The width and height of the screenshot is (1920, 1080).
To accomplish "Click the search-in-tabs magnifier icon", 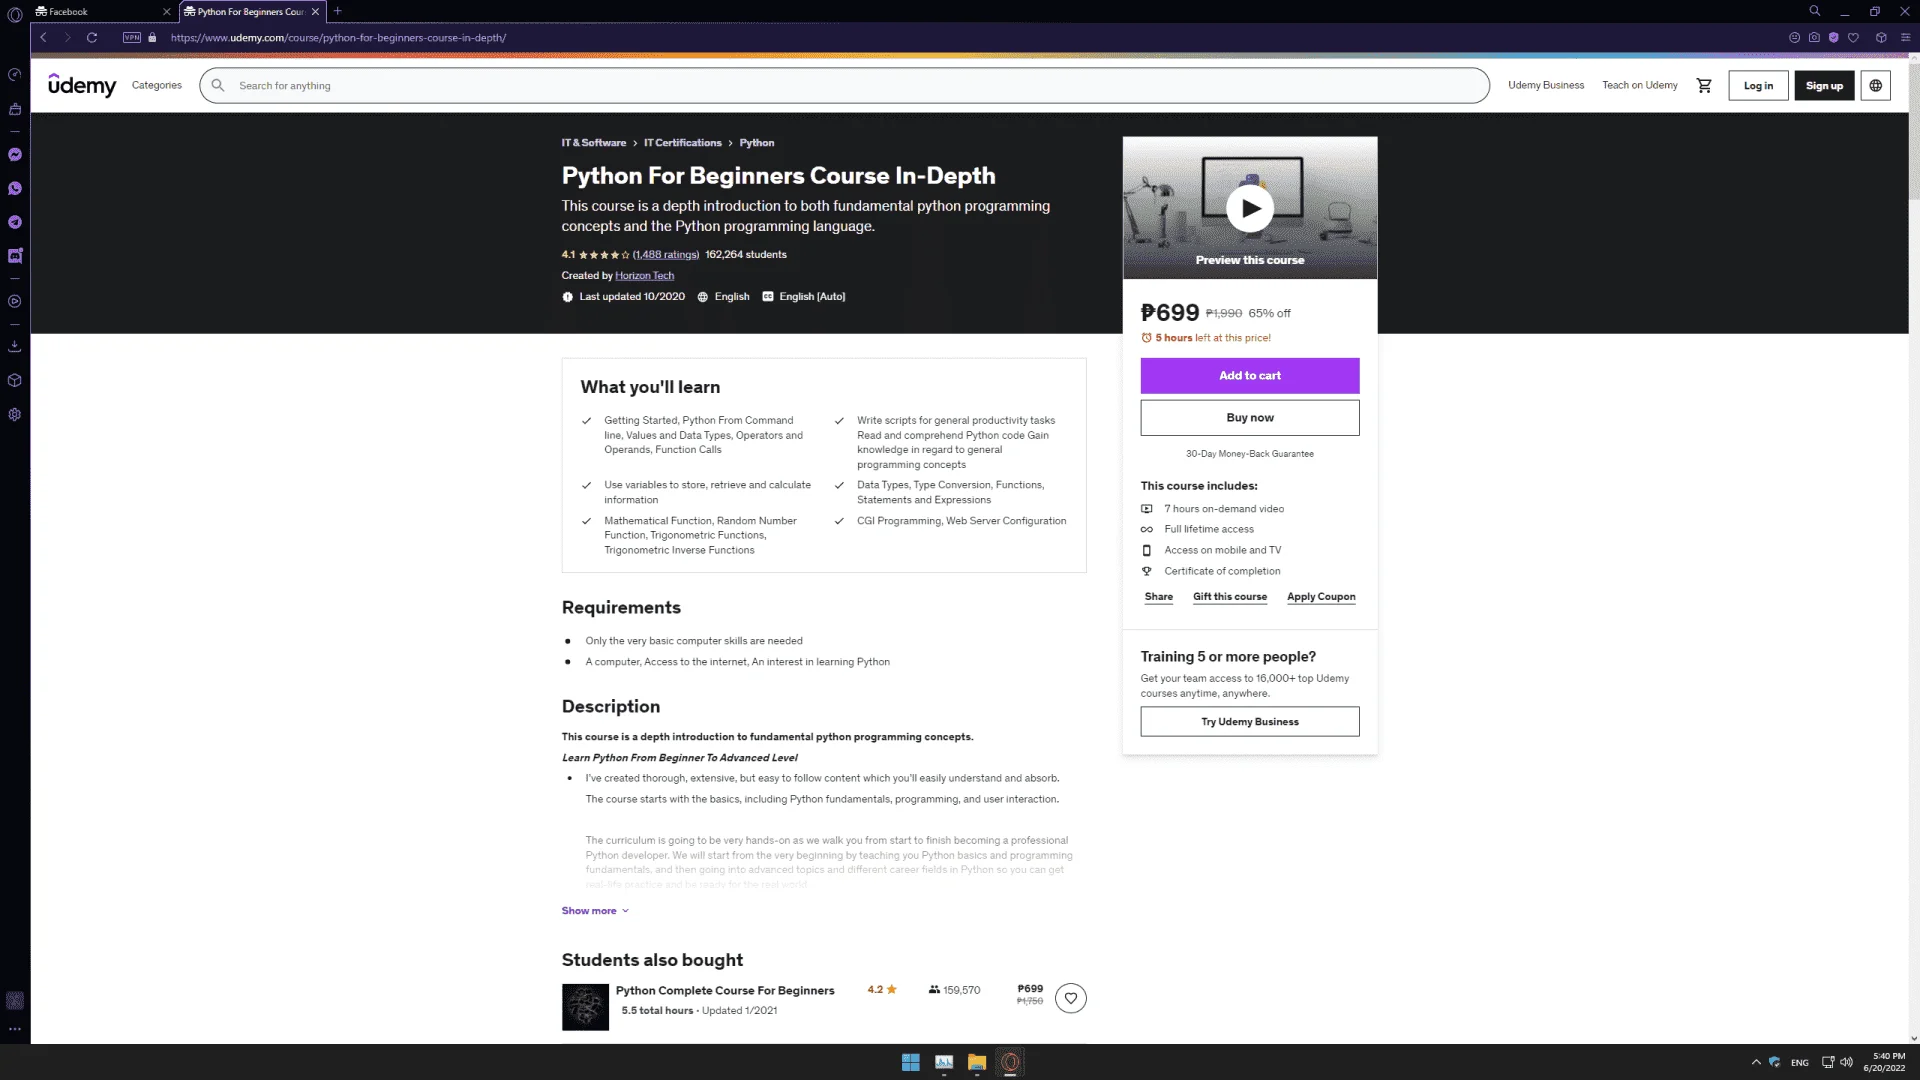I will (1814, 11).
